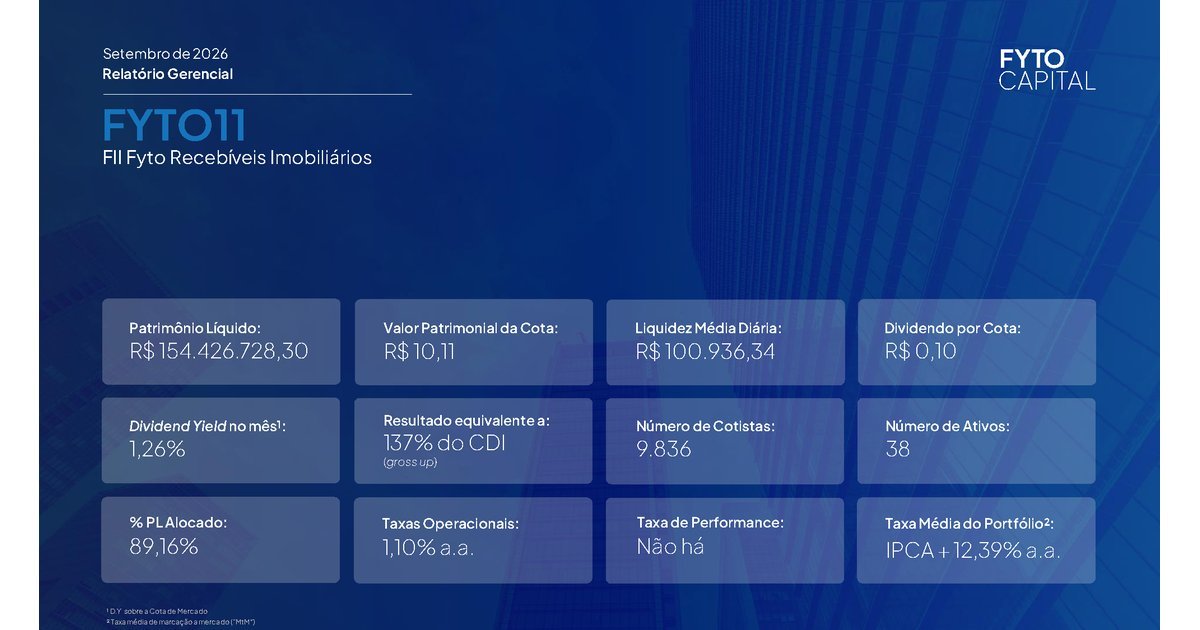The image size is (1200, 630).
Task: Select the '137% do CDI' value
Action: (x=444, y=443)
